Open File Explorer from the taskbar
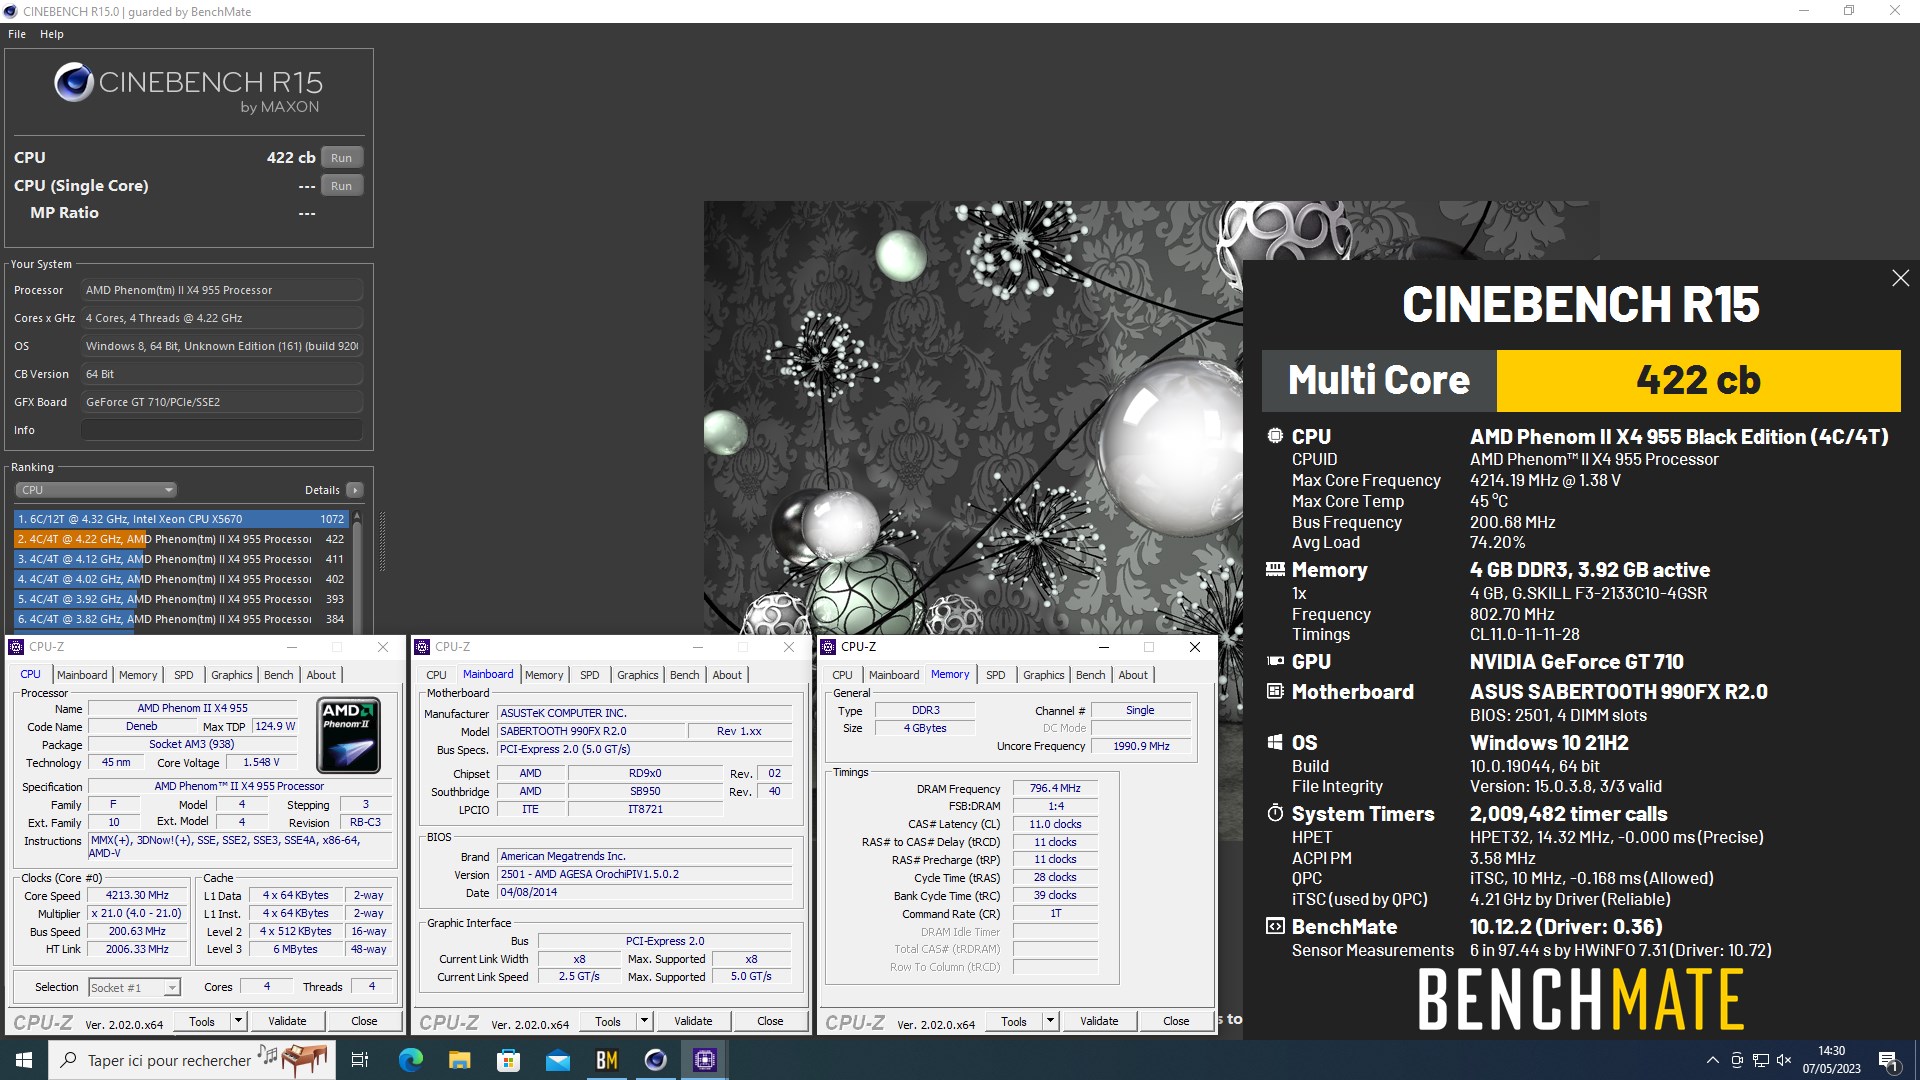1920x1080 pixels. 459,1060
